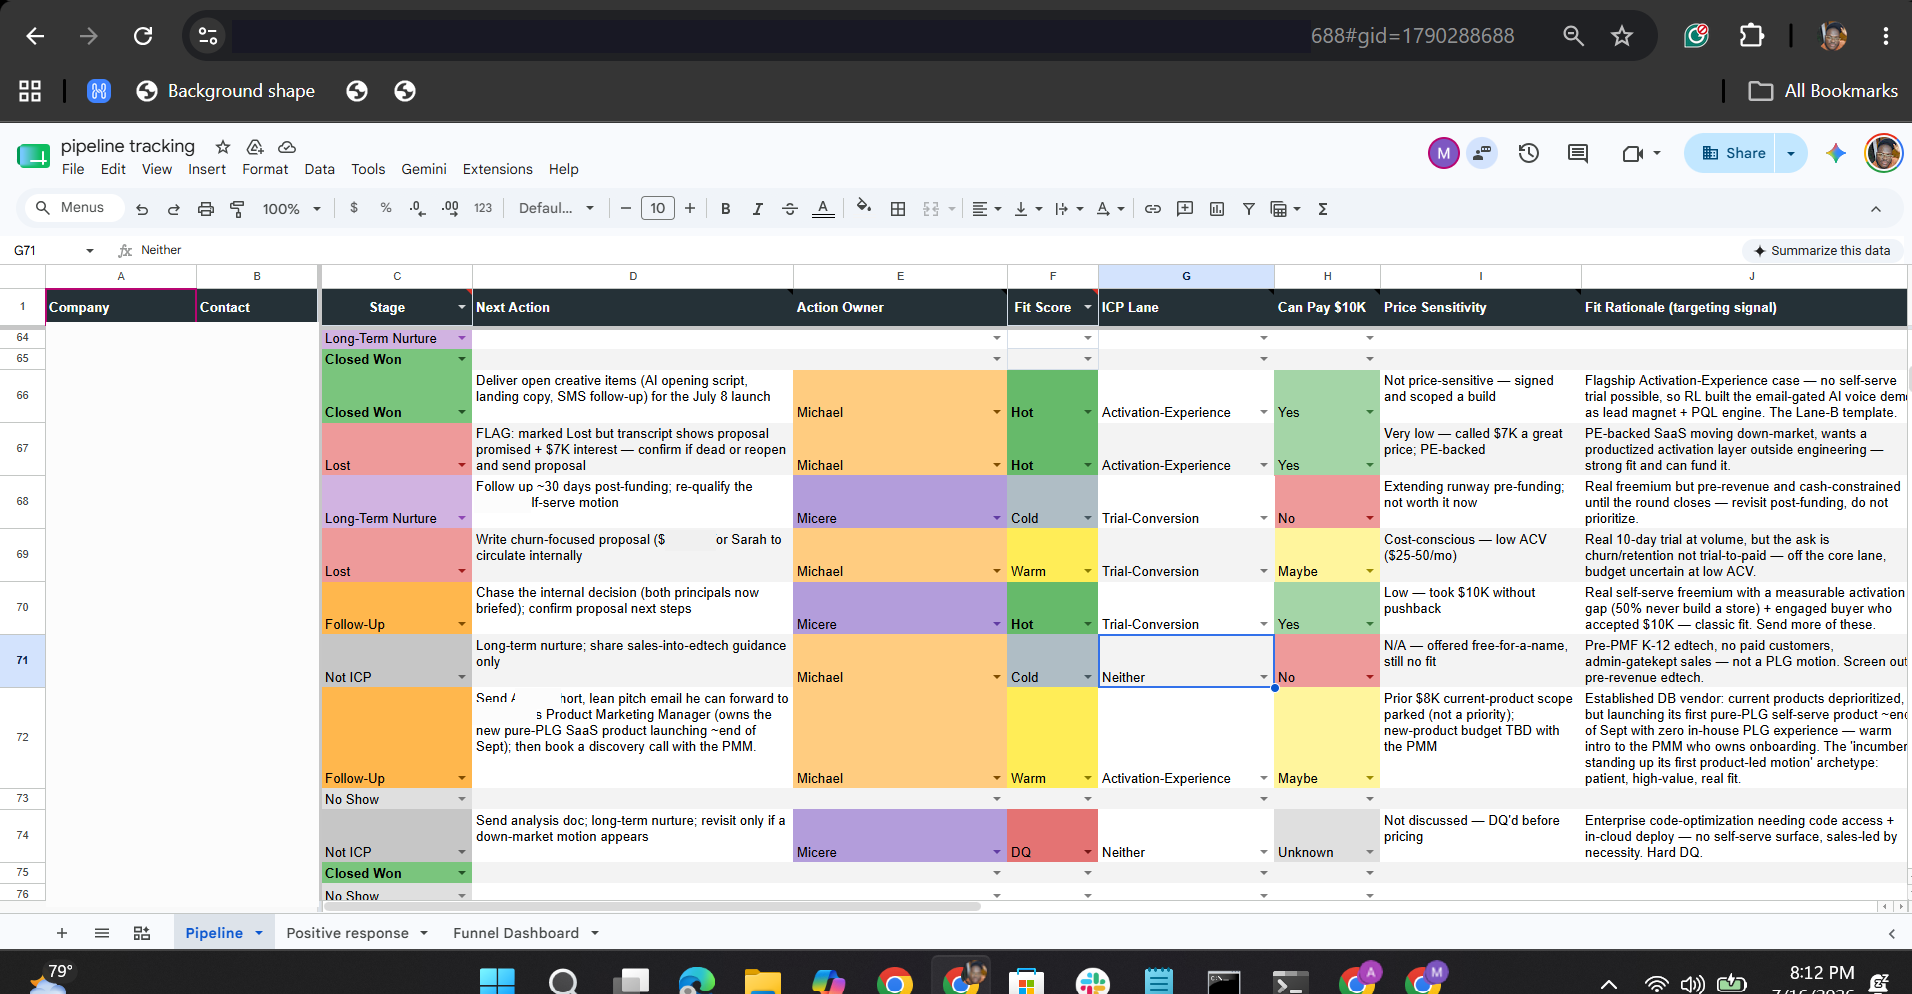Viewport: 1912px width, 994px height.
Task: Open the Data menu
Action: (320, 169)
